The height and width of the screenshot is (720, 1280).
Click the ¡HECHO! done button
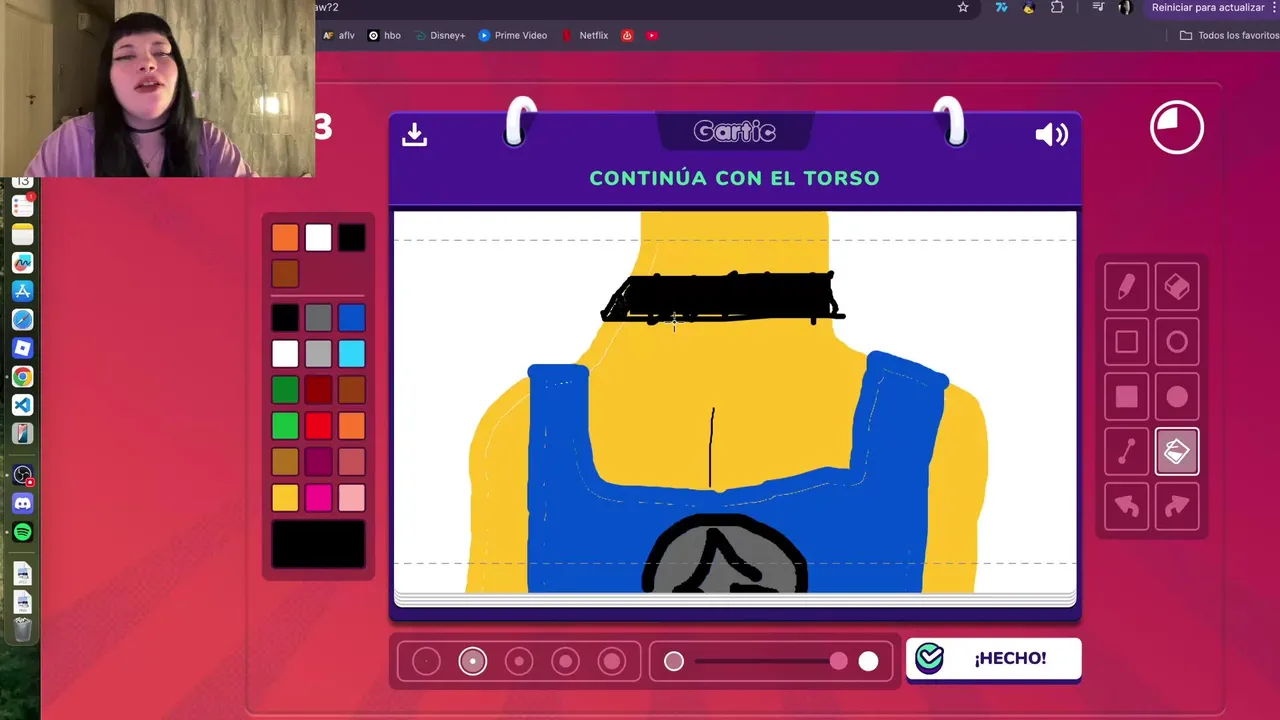pyautogui.click(x=993, y=658)
